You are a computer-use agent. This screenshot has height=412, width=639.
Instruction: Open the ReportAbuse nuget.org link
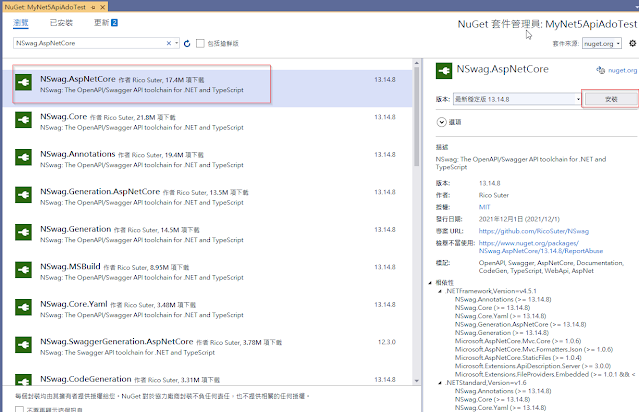click(541, 247)
